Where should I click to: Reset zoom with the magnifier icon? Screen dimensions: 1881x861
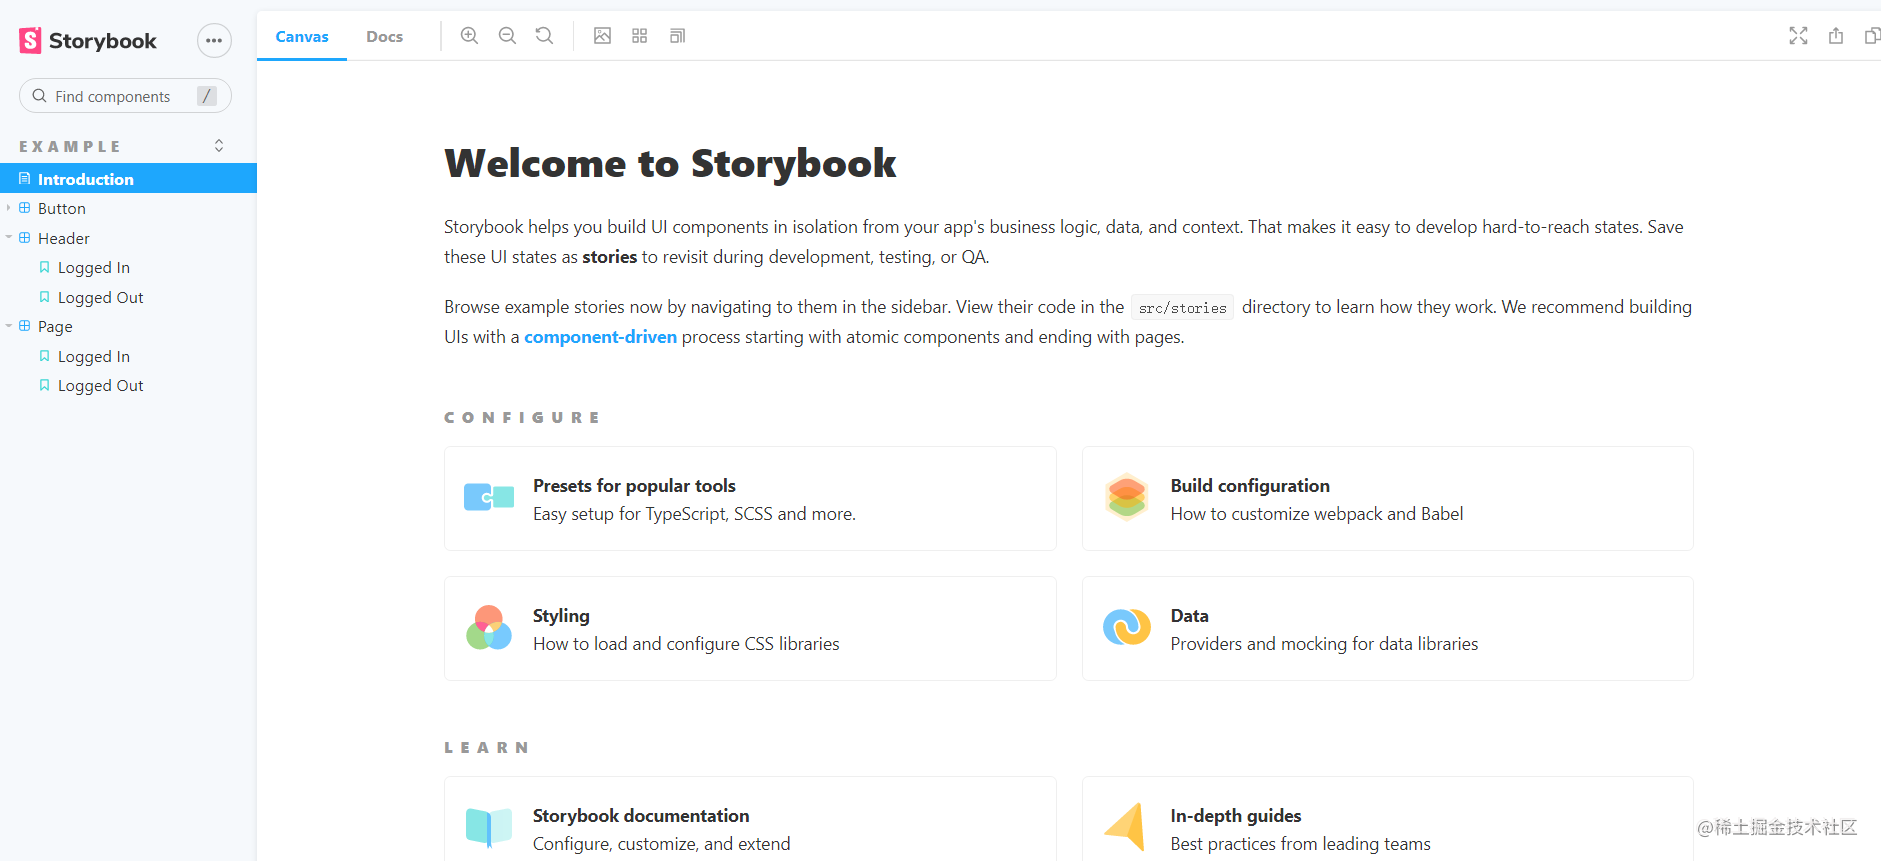pyautogui.click(x=545, y=36)
